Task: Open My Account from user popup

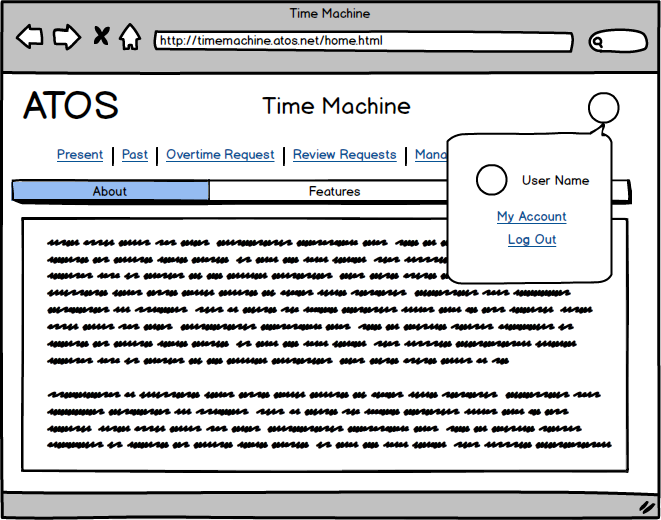Action: tap(531, 217)
